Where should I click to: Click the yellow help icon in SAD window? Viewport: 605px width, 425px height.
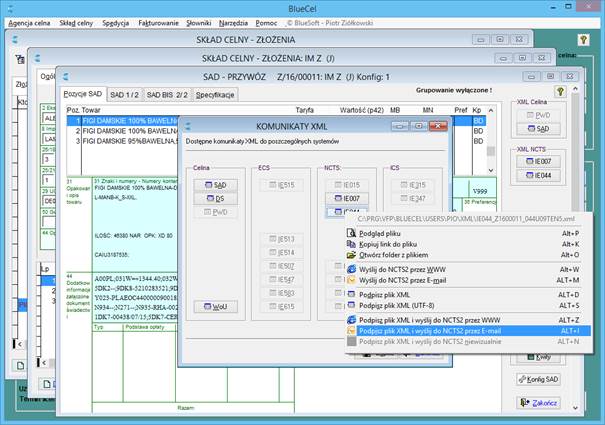[x=560, y=91]
